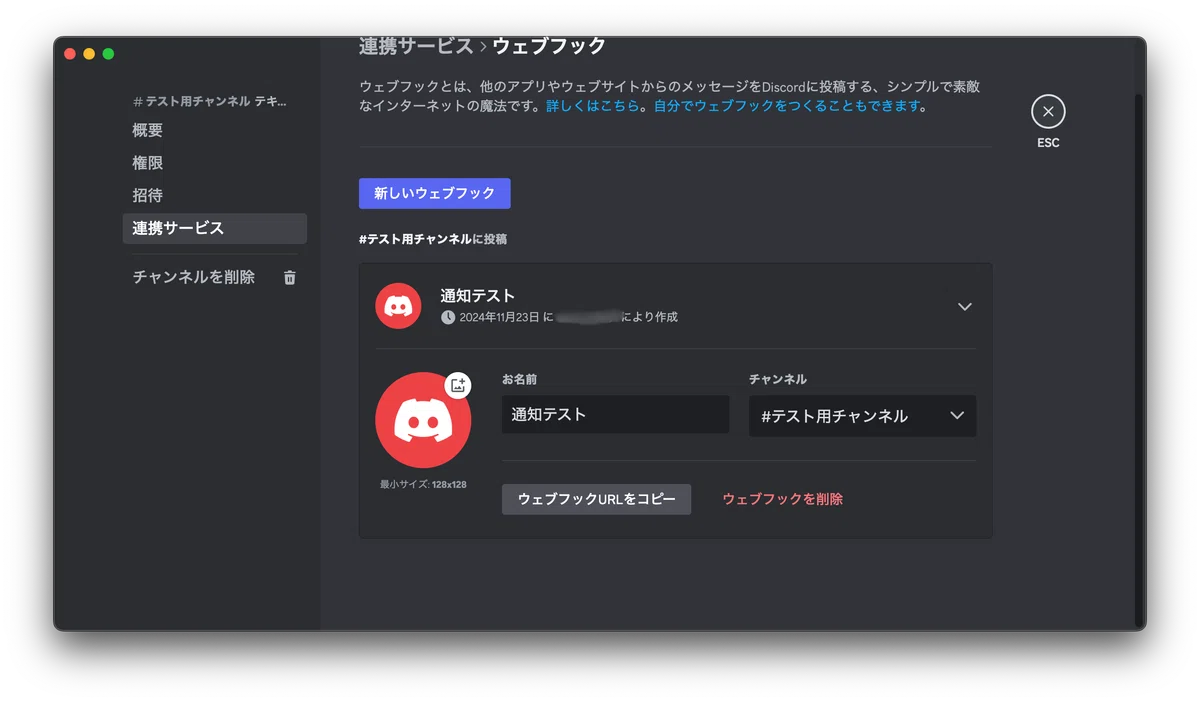
Task: Click the large red Discord avatar image
Action: [x=423, y=420]
